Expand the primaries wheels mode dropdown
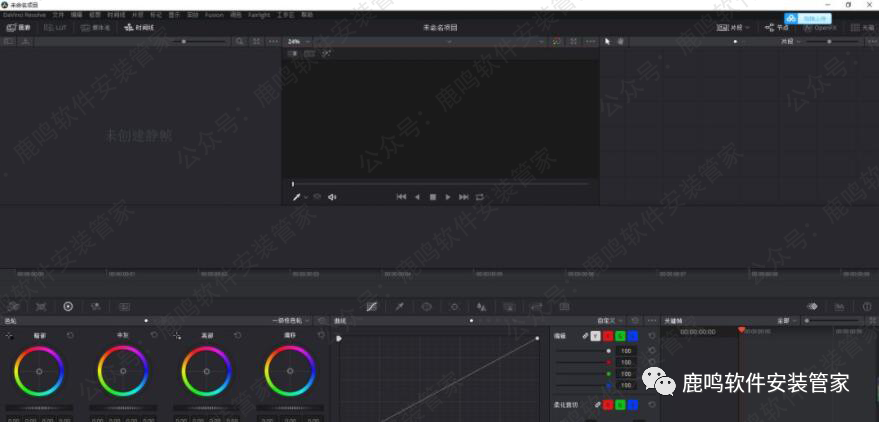The height and width of the screenshot is (422, 879). click(x=291, y=321)
